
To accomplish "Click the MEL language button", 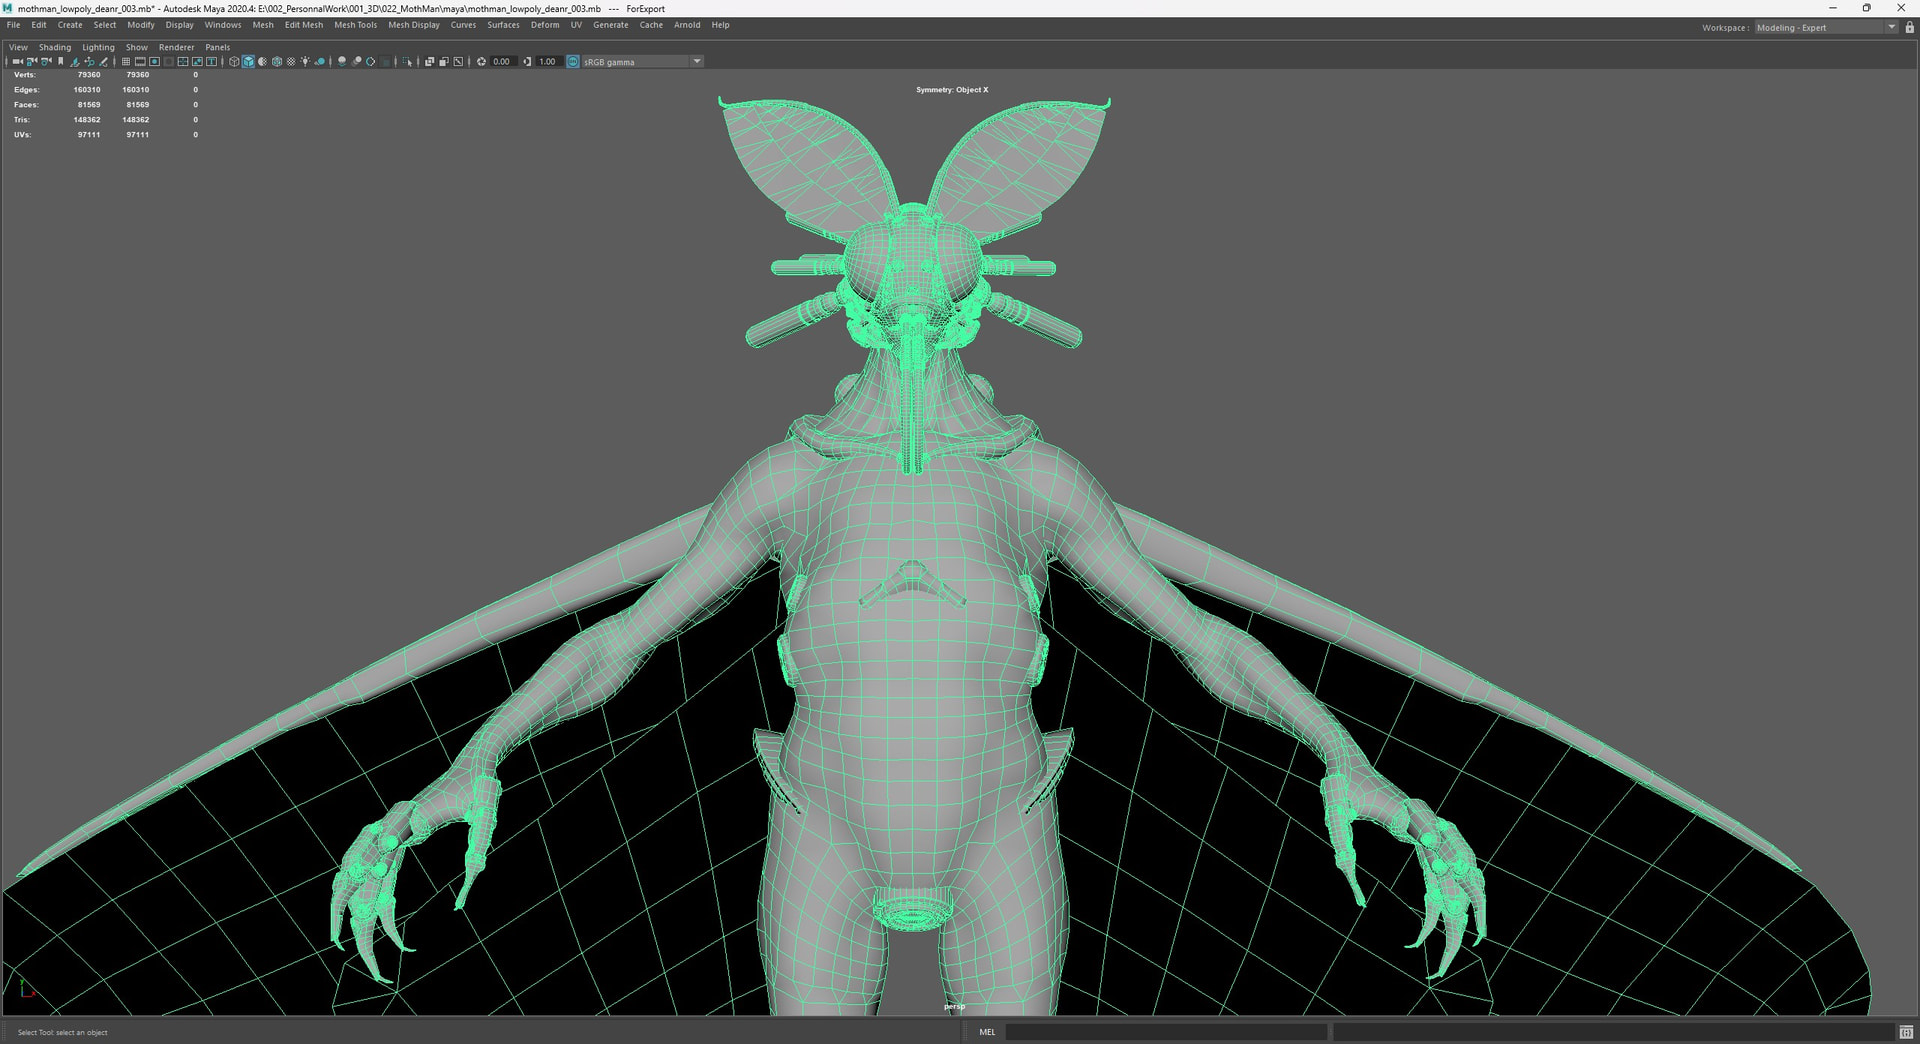I will (987, 1032).
